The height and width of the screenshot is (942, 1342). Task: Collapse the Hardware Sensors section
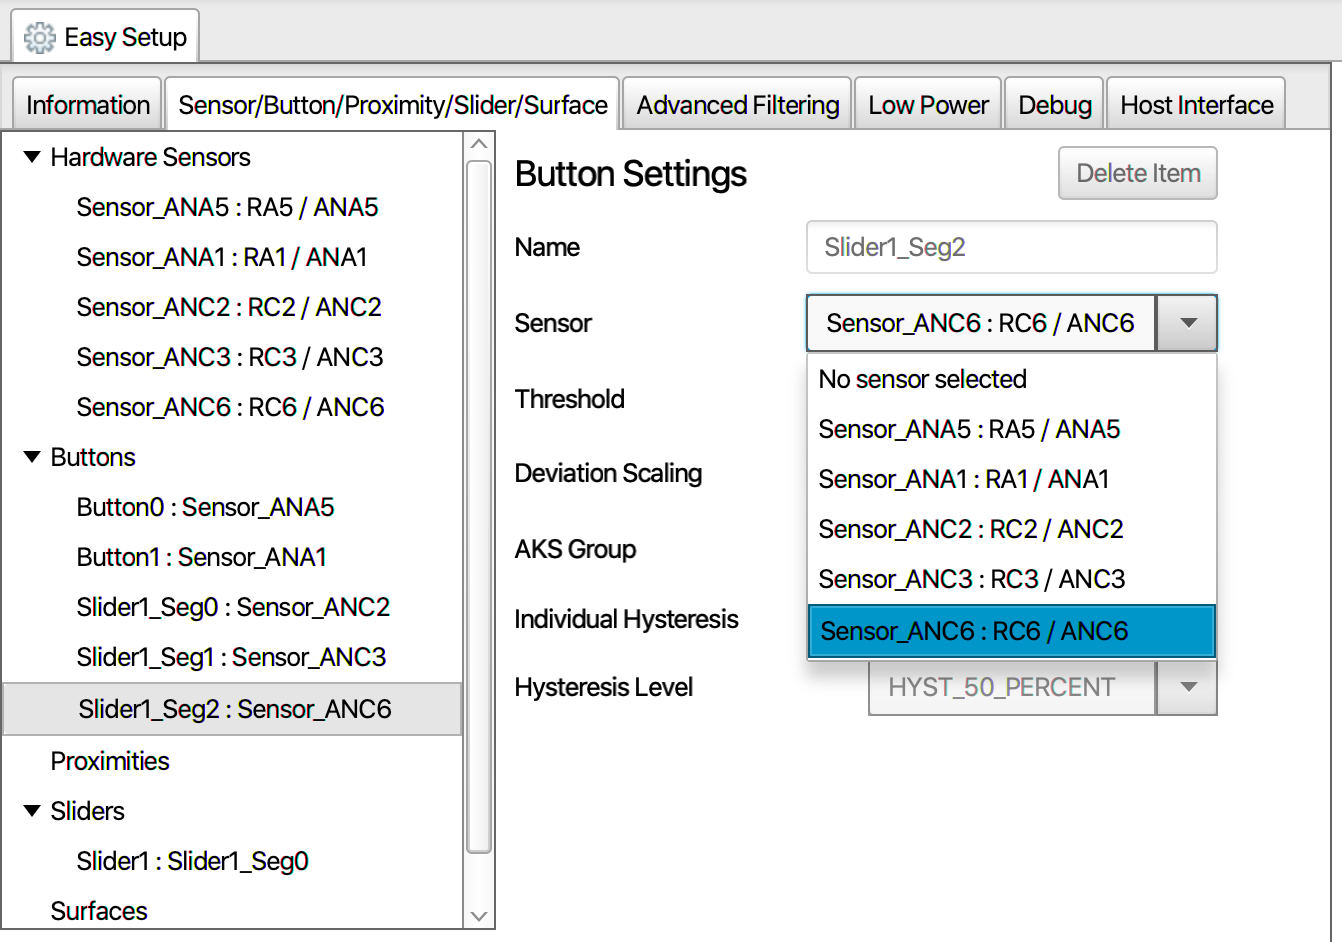[31, 157]
